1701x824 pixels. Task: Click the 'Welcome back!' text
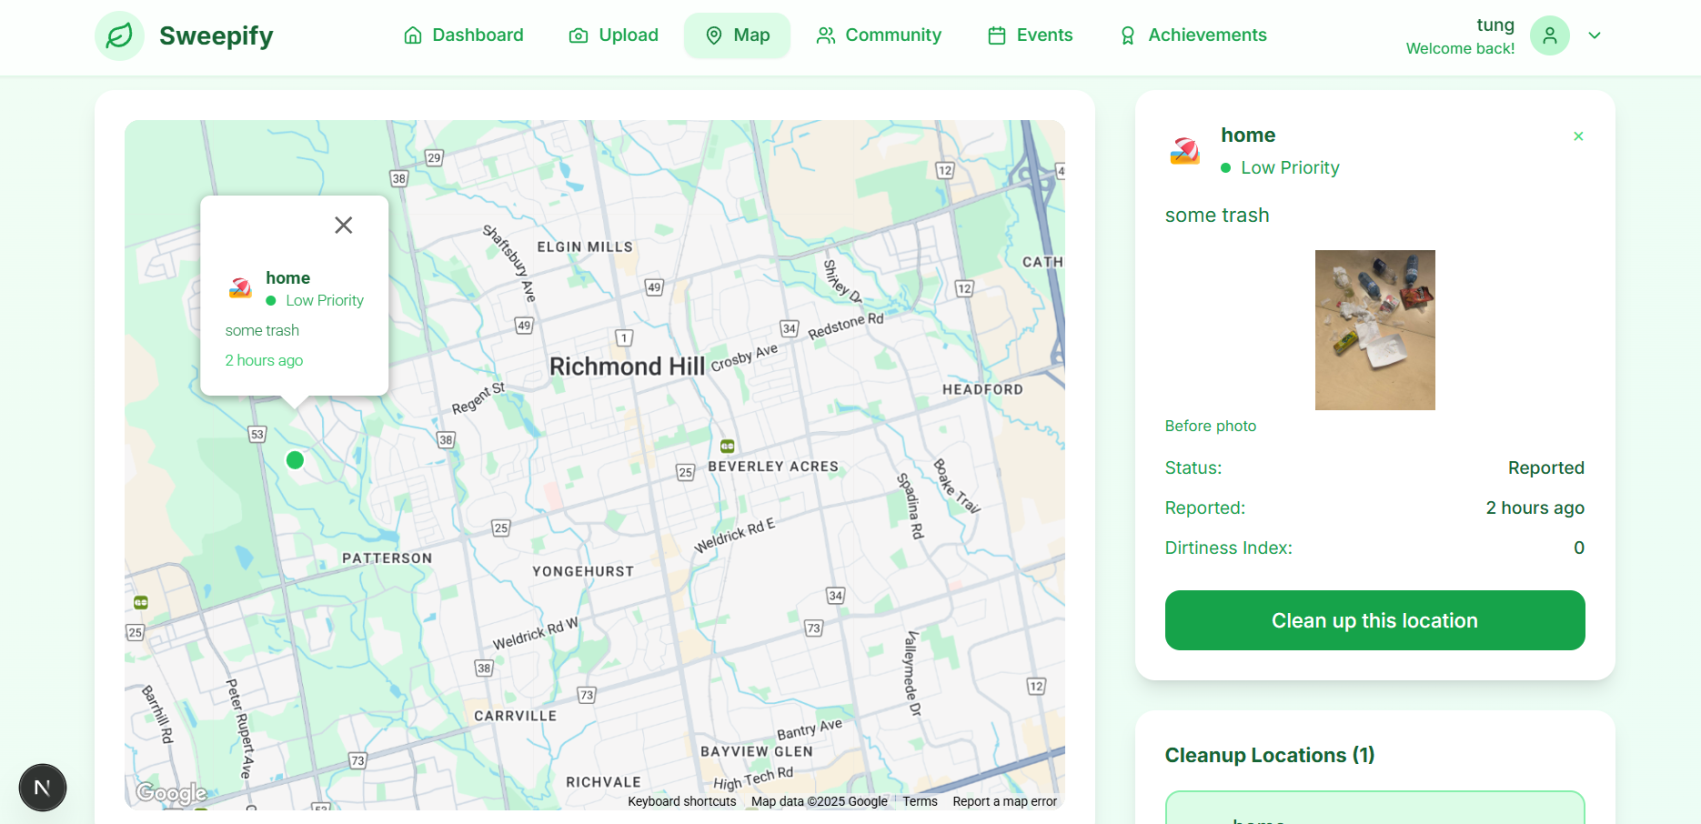pyautogui.click(x=1460, y=48)
